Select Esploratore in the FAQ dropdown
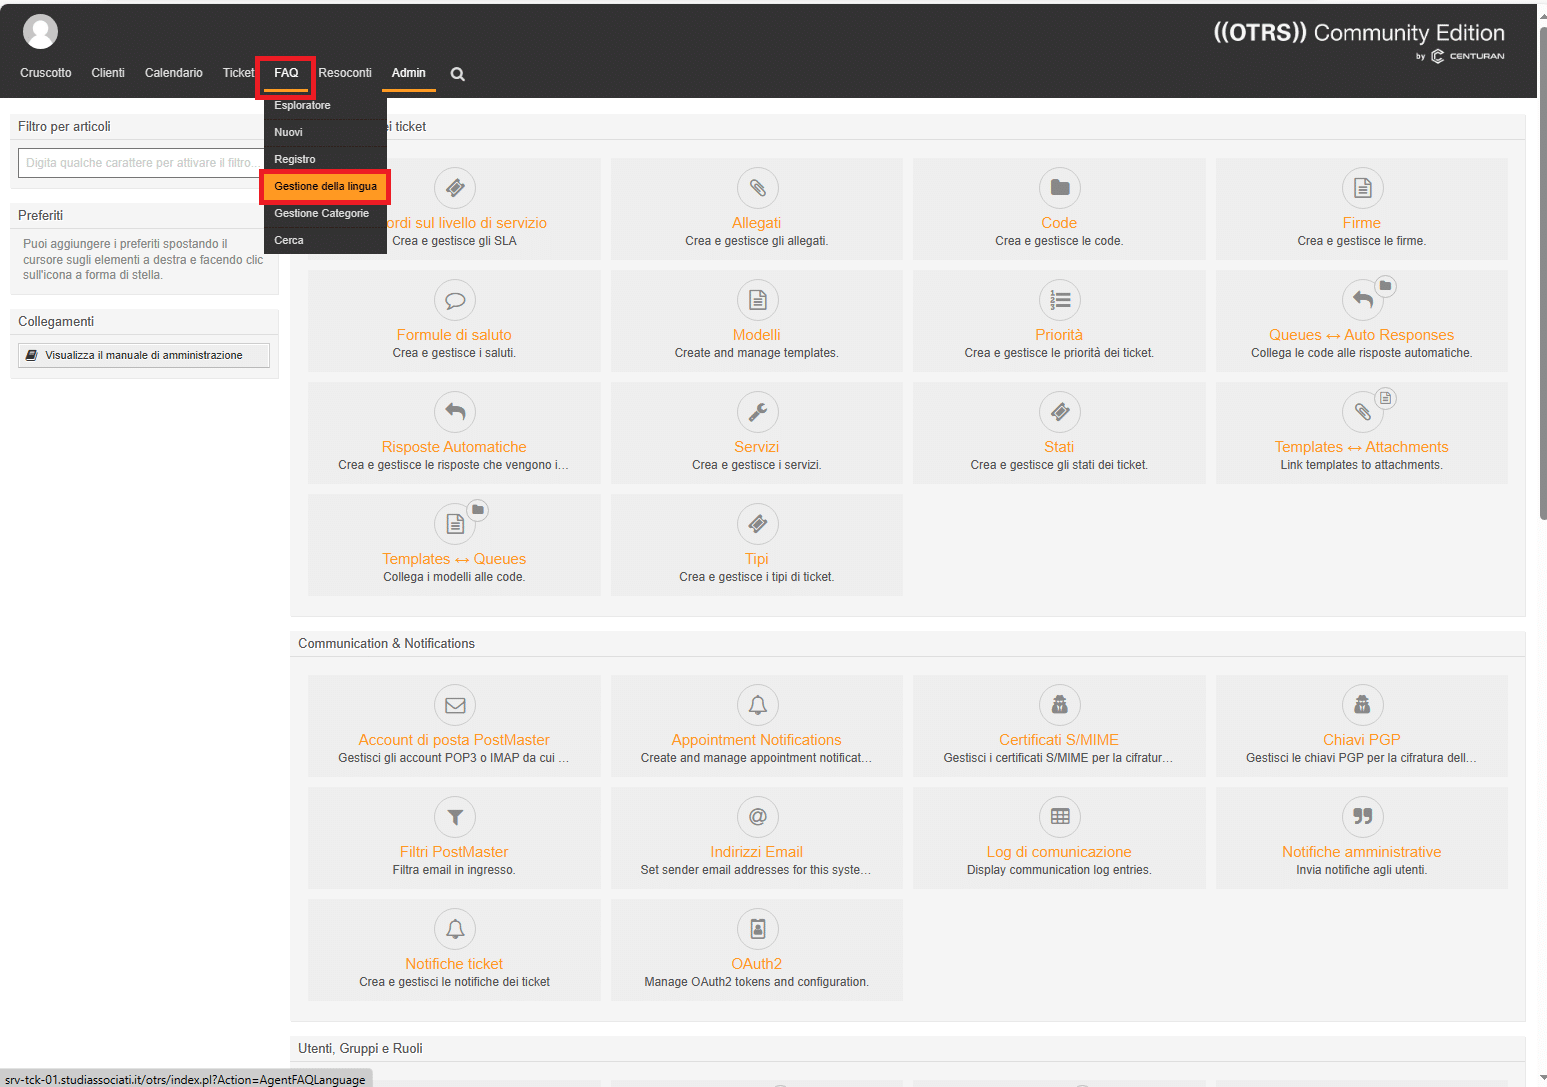1547x1087 pixels. click(x=302, y=105)
